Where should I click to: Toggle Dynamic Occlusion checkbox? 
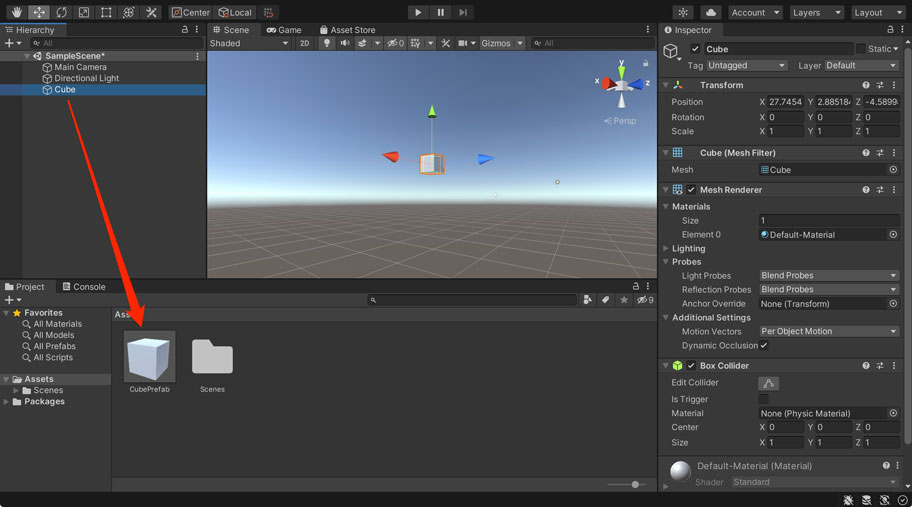764,345
